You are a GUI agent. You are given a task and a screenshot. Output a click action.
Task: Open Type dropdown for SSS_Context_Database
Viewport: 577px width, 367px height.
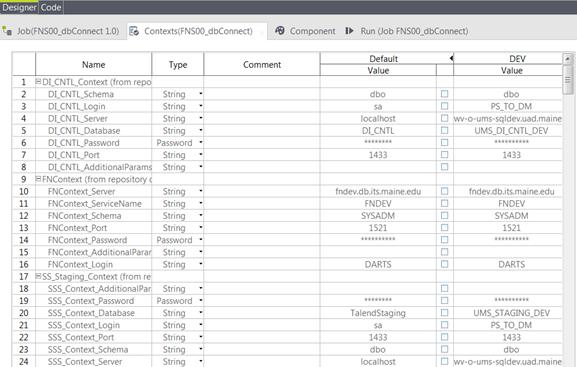(x=201, y=313)
